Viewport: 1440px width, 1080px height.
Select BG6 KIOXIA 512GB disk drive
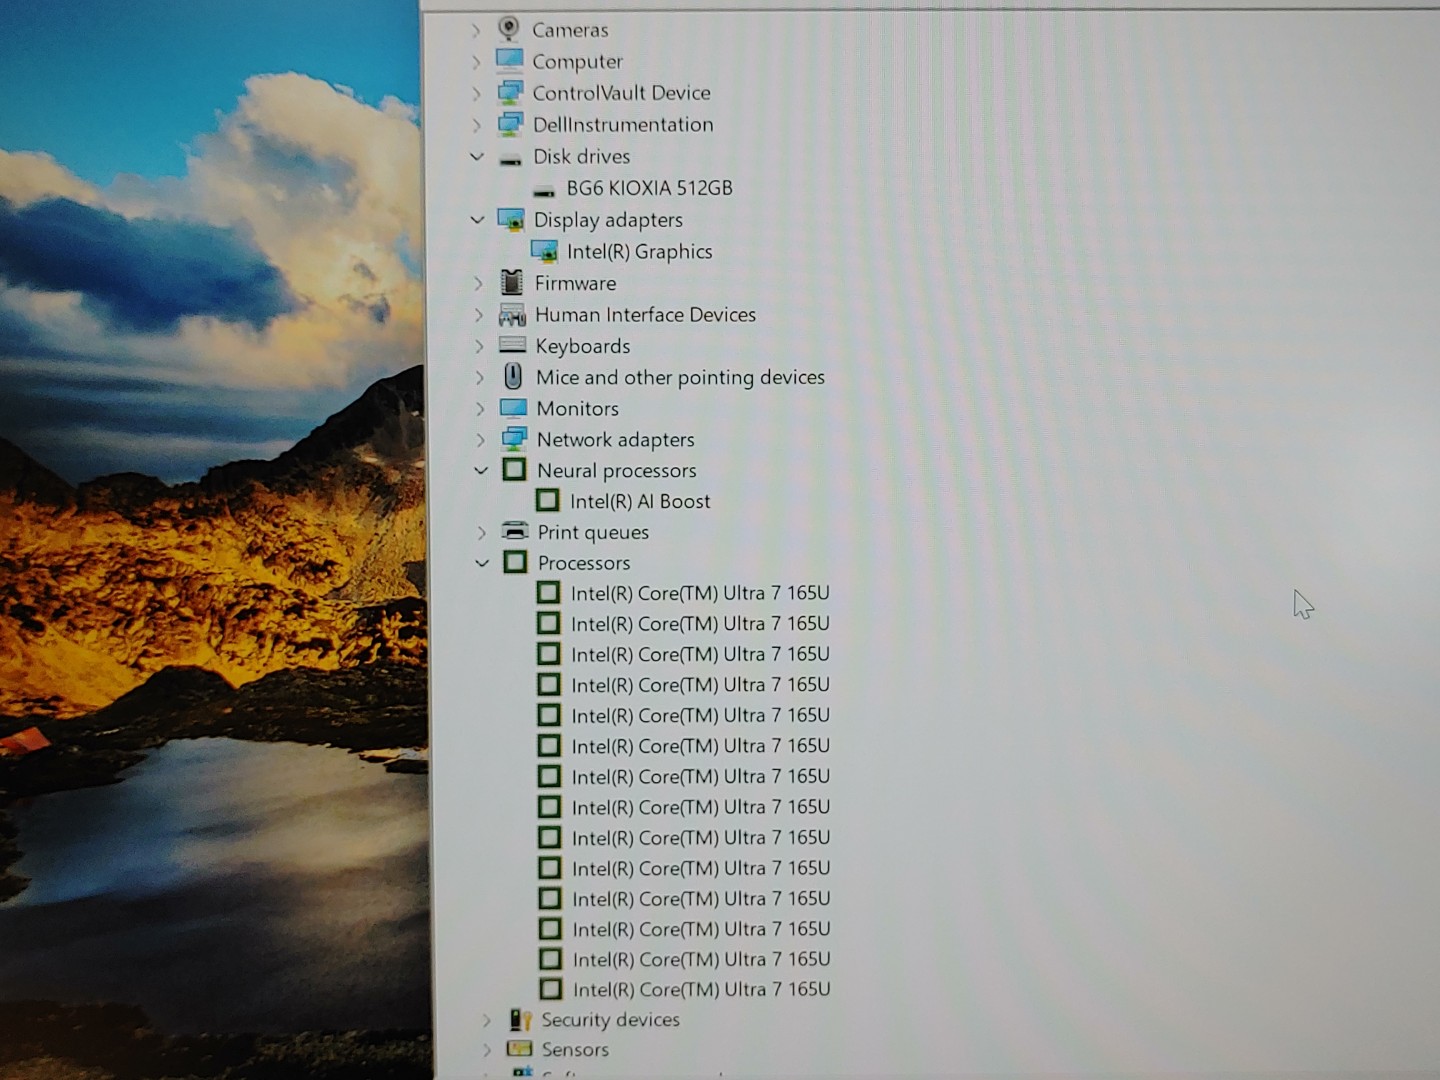(x=649, y=188)
